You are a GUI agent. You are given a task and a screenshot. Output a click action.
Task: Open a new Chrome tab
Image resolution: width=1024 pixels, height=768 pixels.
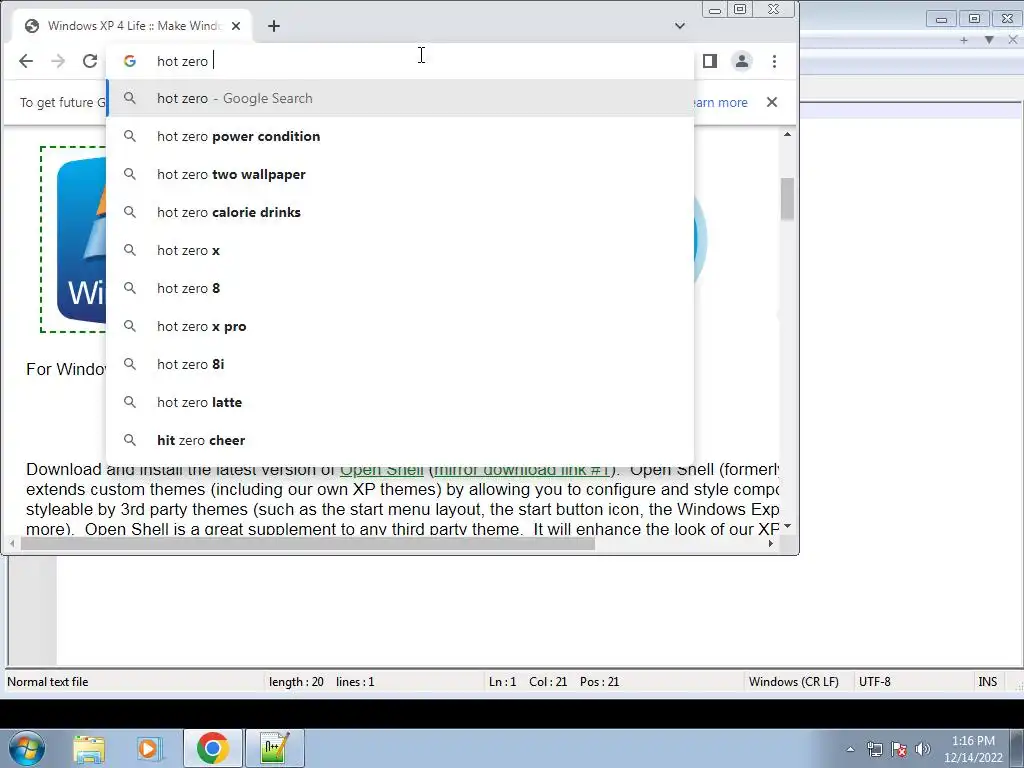[x=274, y=26]
